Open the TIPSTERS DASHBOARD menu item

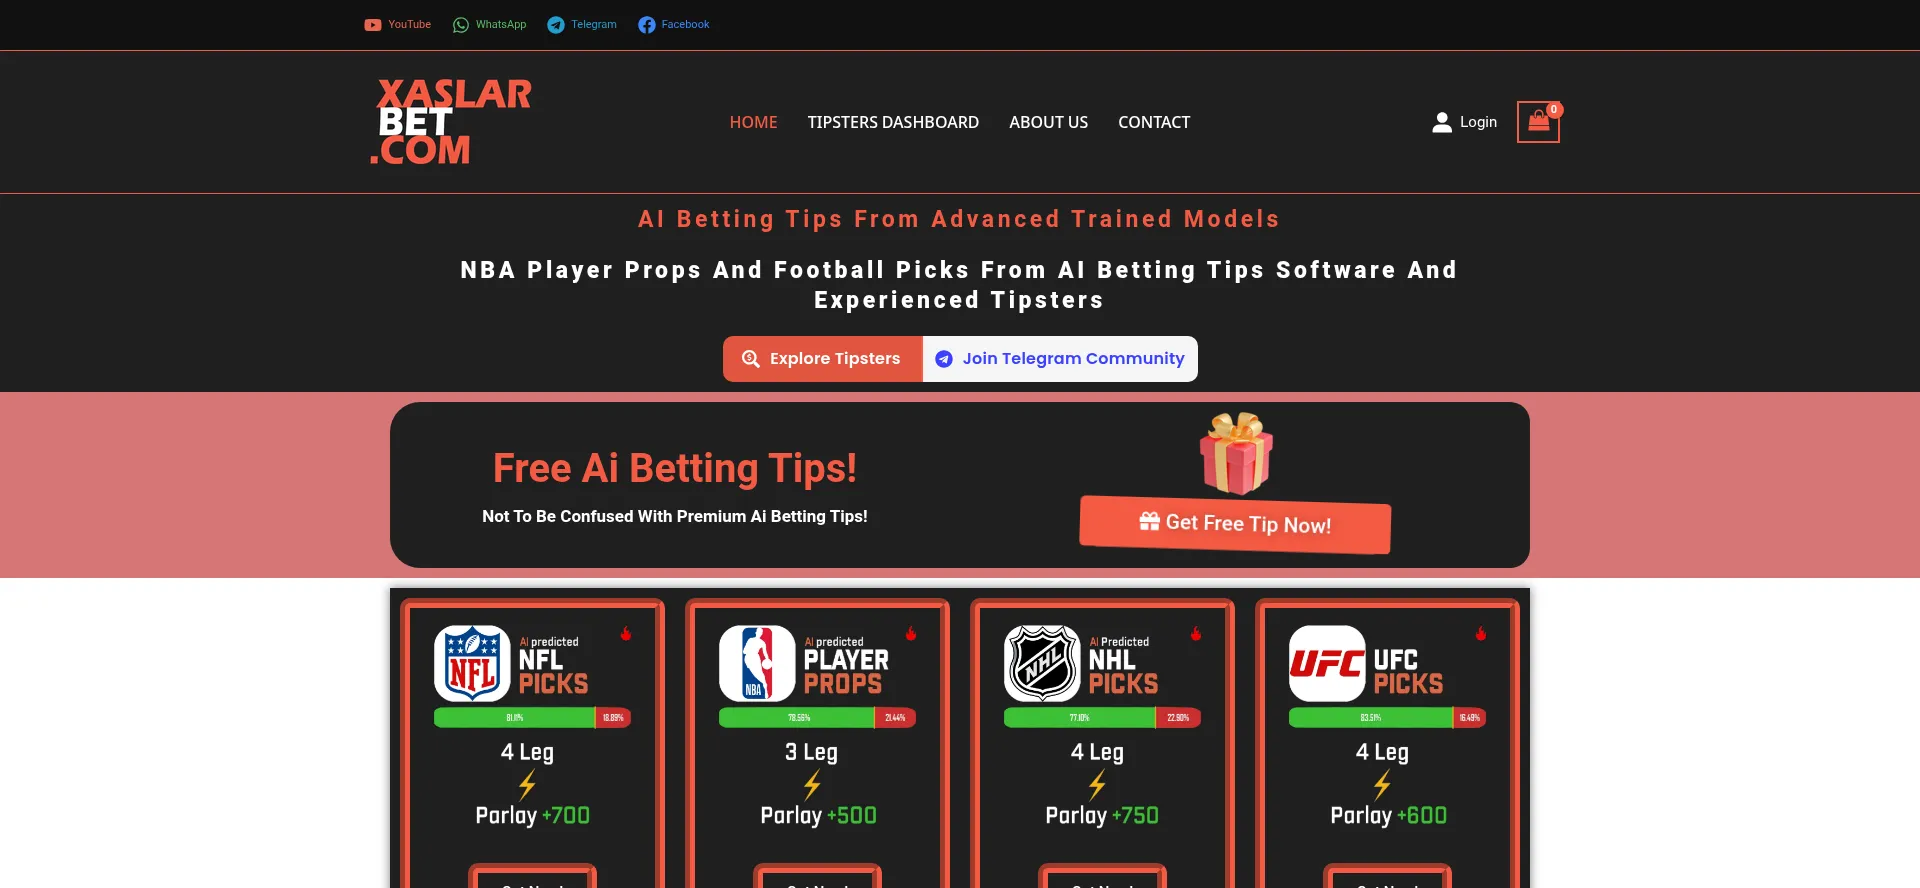coord(893,122)
